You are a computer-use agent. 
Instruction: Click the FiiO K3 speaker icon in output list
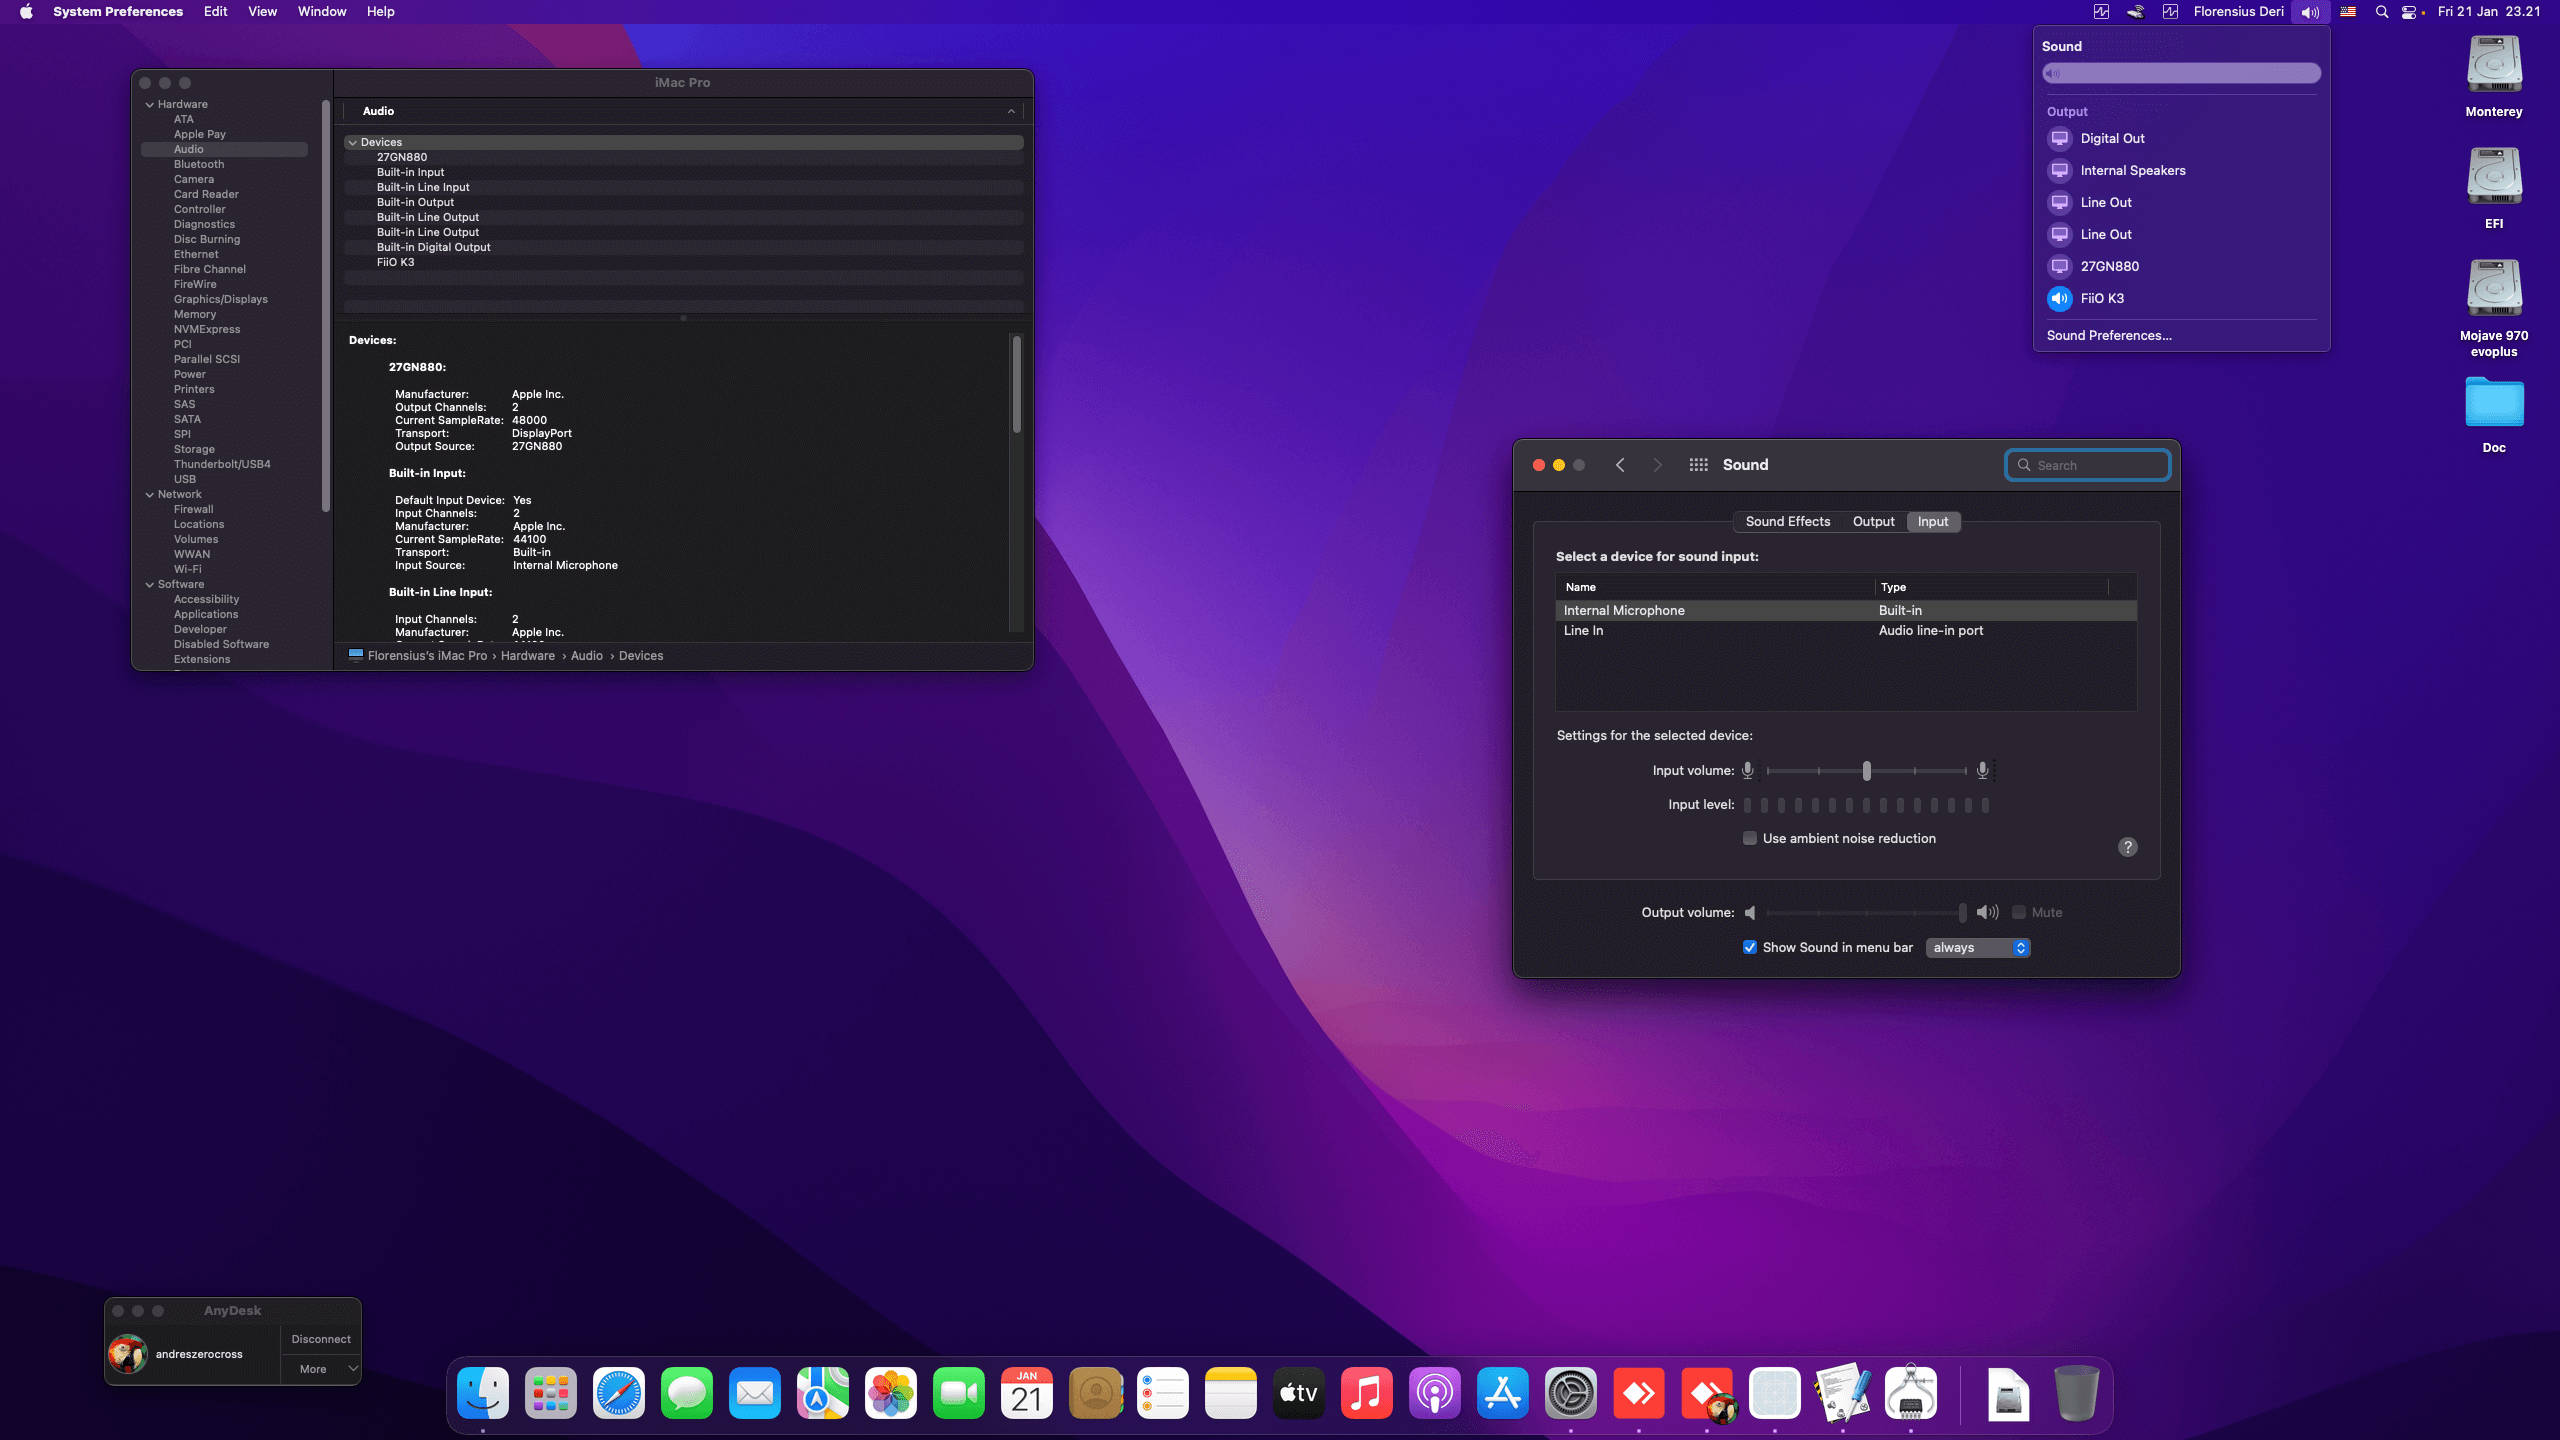pyautogui.click(x=2060, y=298)
